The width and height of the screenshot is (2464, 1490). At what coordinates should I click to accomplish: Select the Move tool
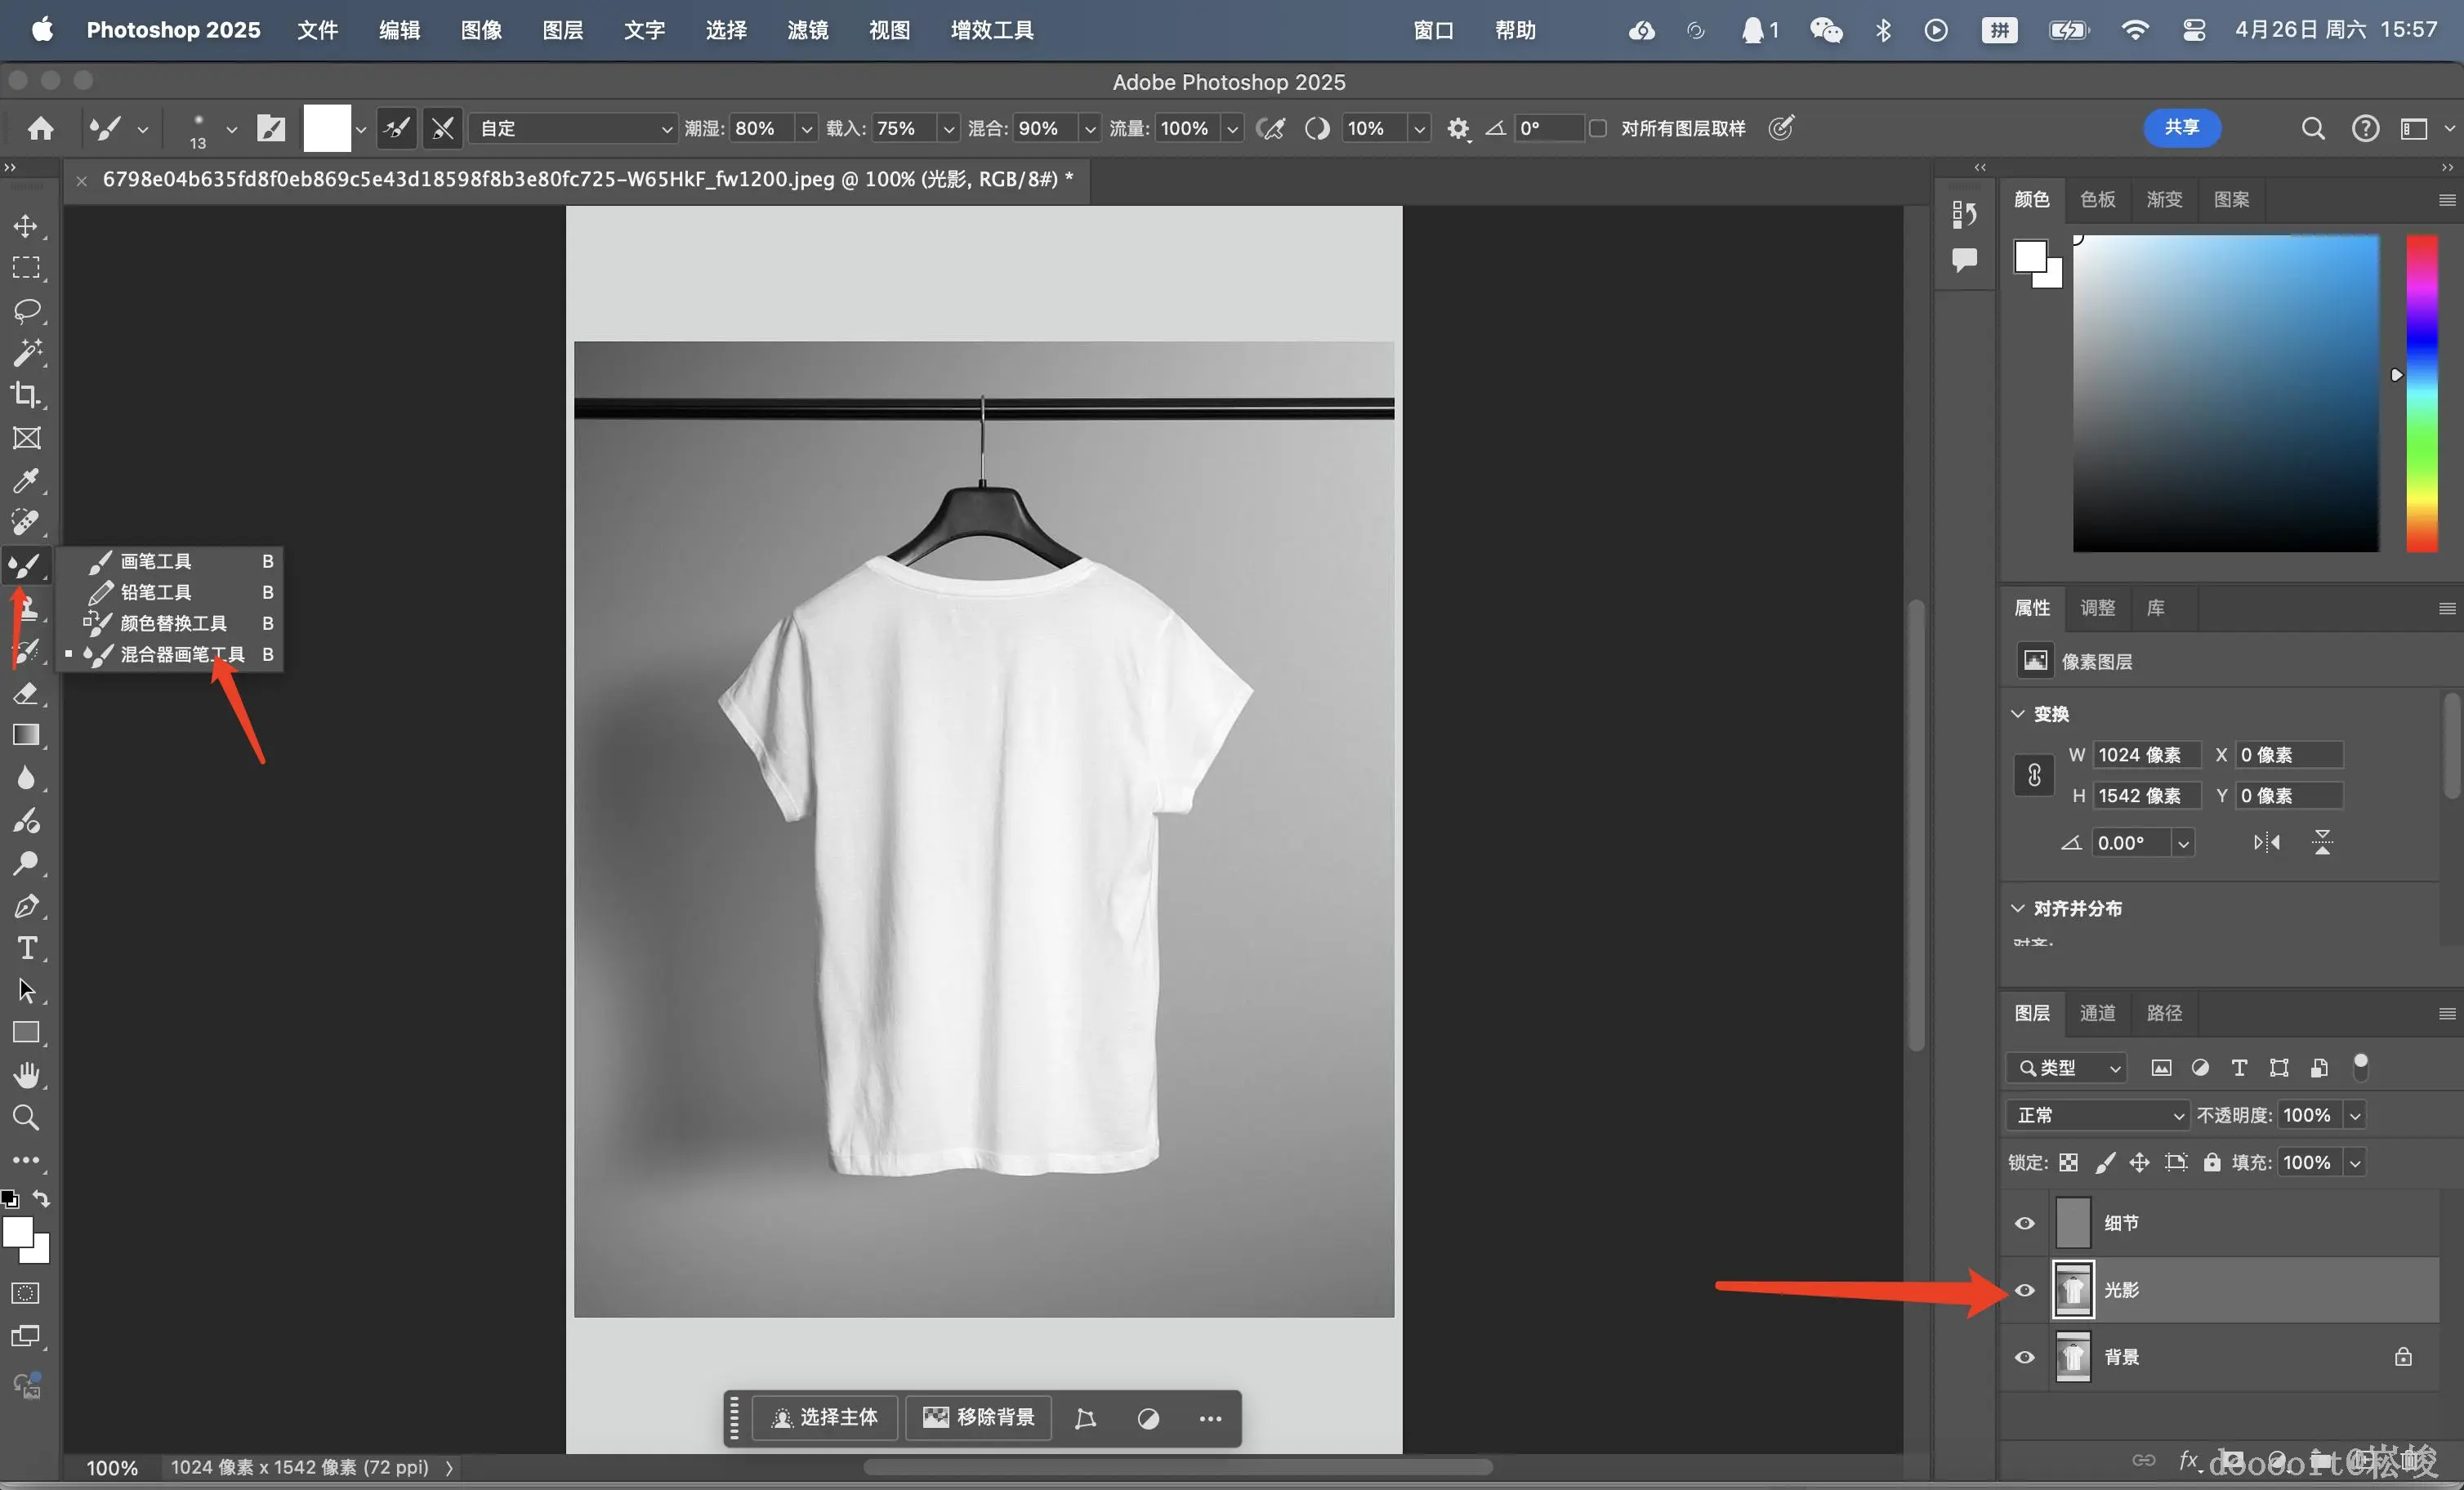[26, 226]
